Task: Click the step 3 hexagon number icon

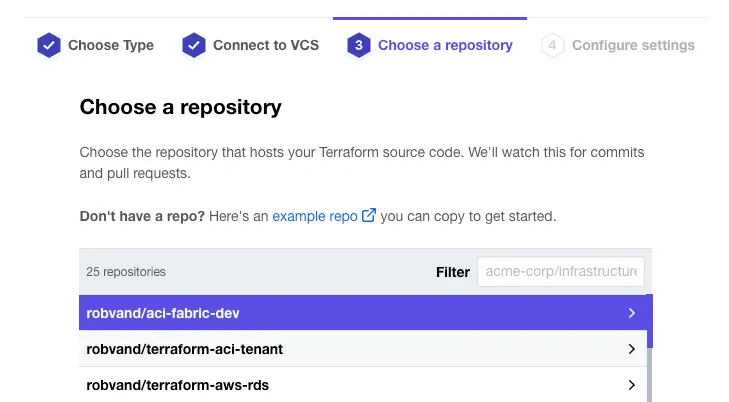Action: click(x=359, y=46)
